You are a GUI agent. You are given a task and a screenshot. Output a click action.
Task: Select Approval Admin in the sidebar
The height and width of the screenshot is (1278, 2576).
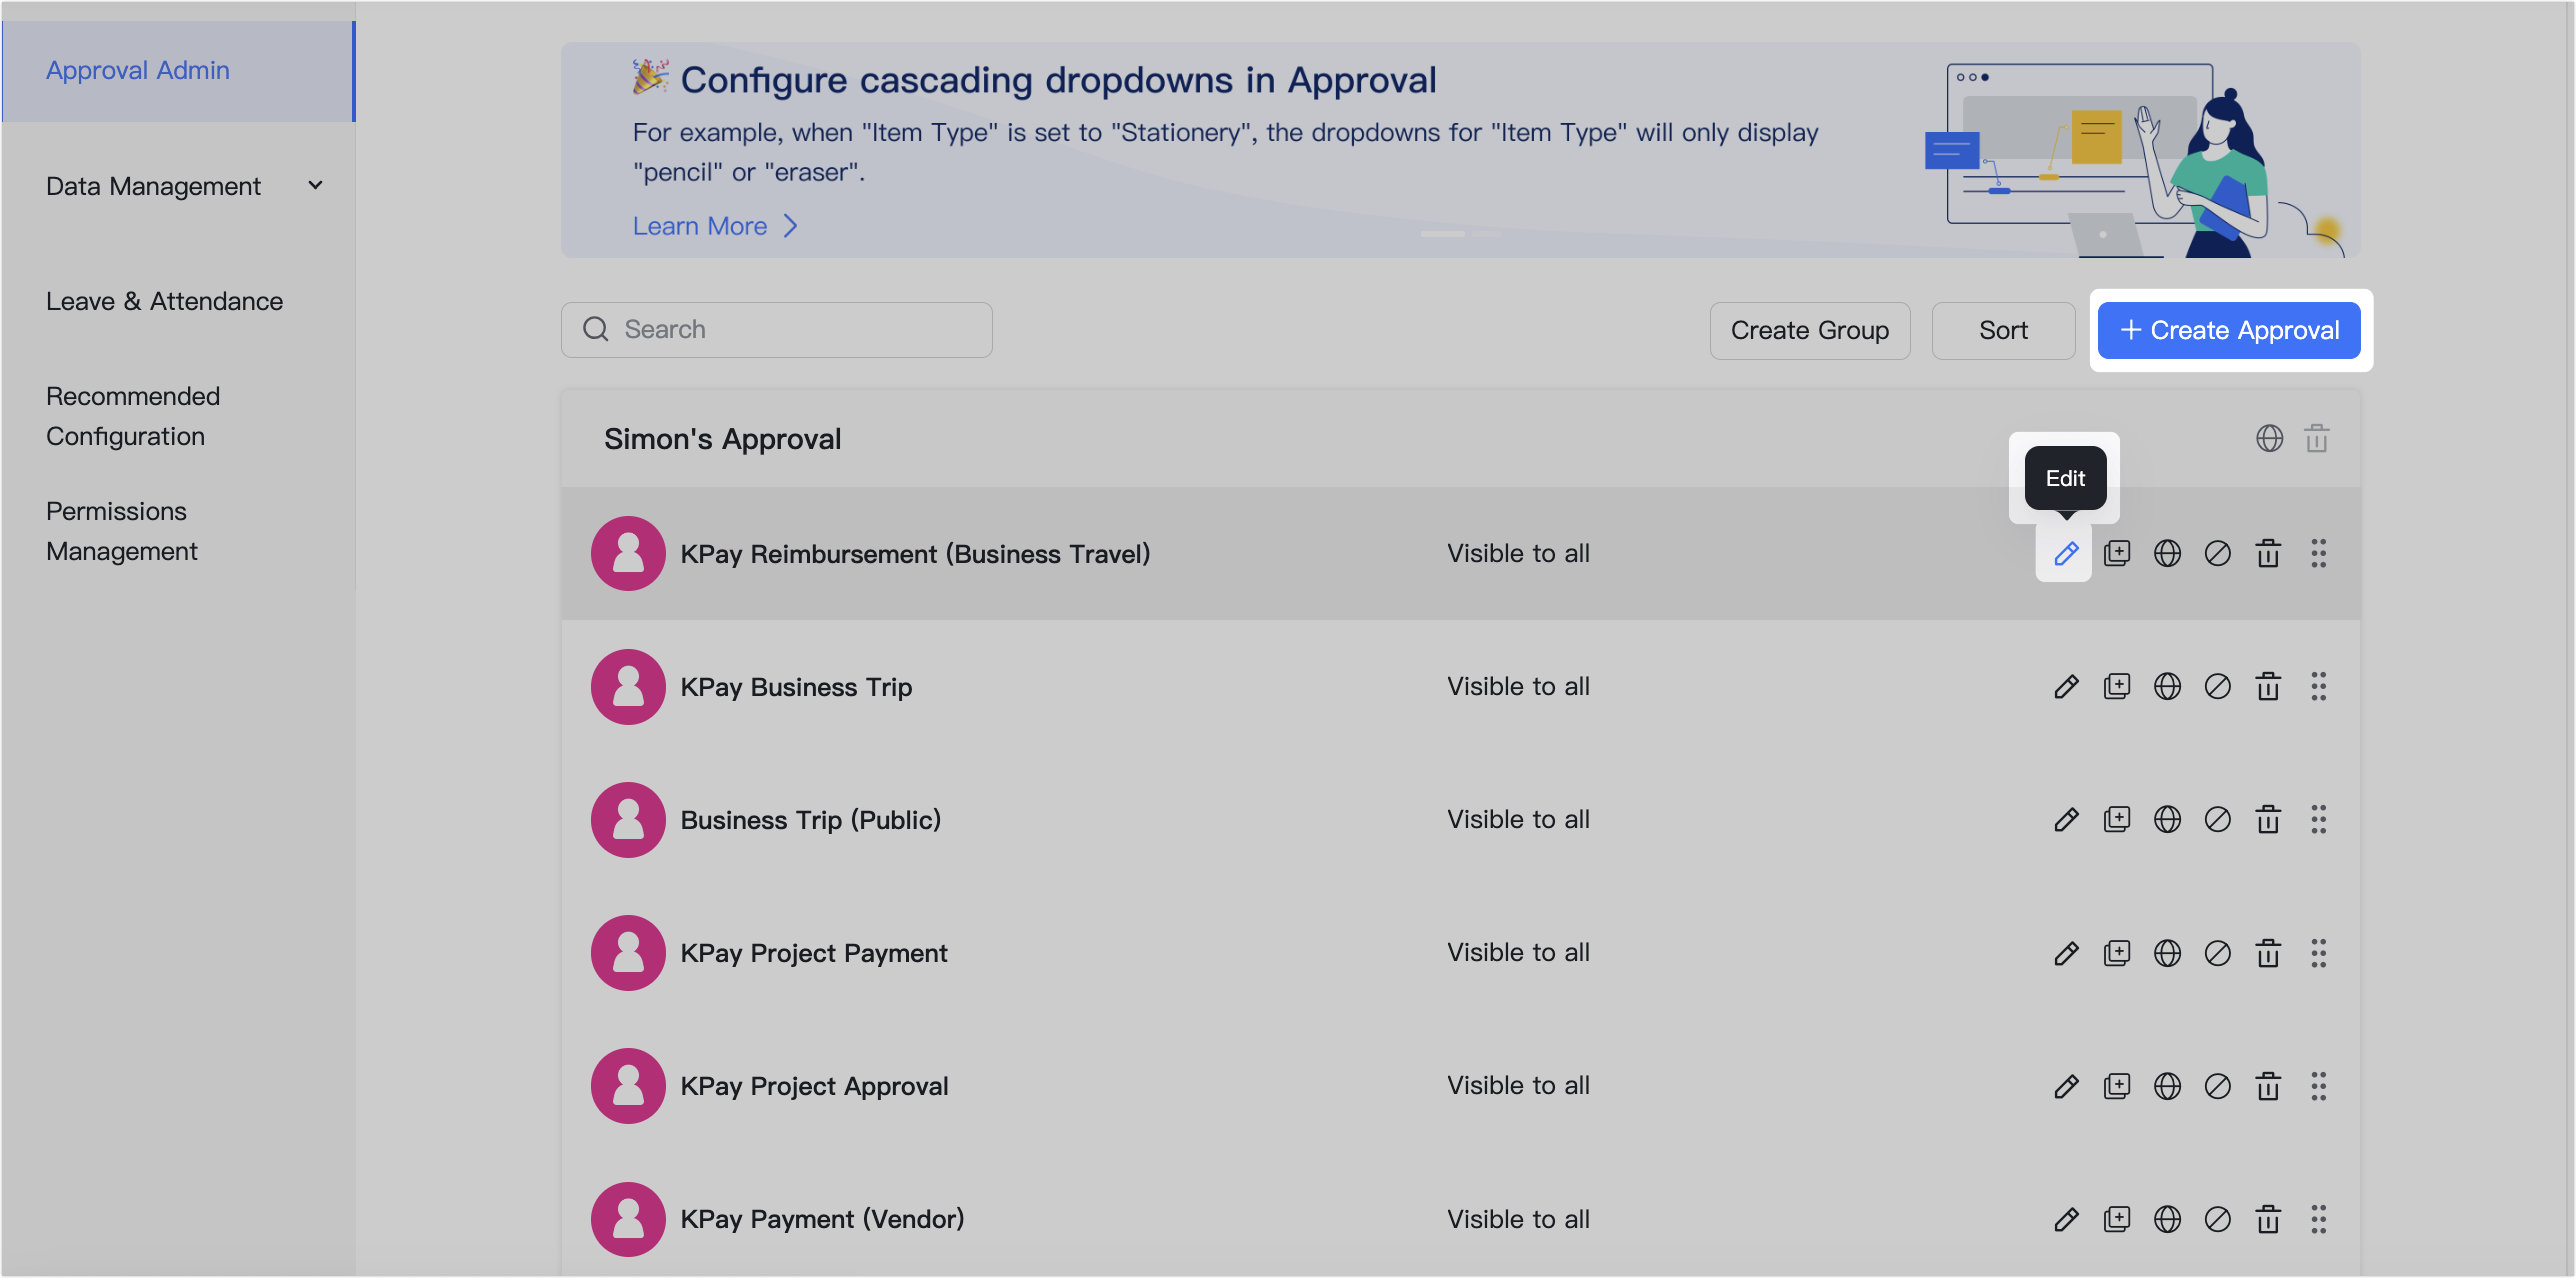[x=138, y=70]
